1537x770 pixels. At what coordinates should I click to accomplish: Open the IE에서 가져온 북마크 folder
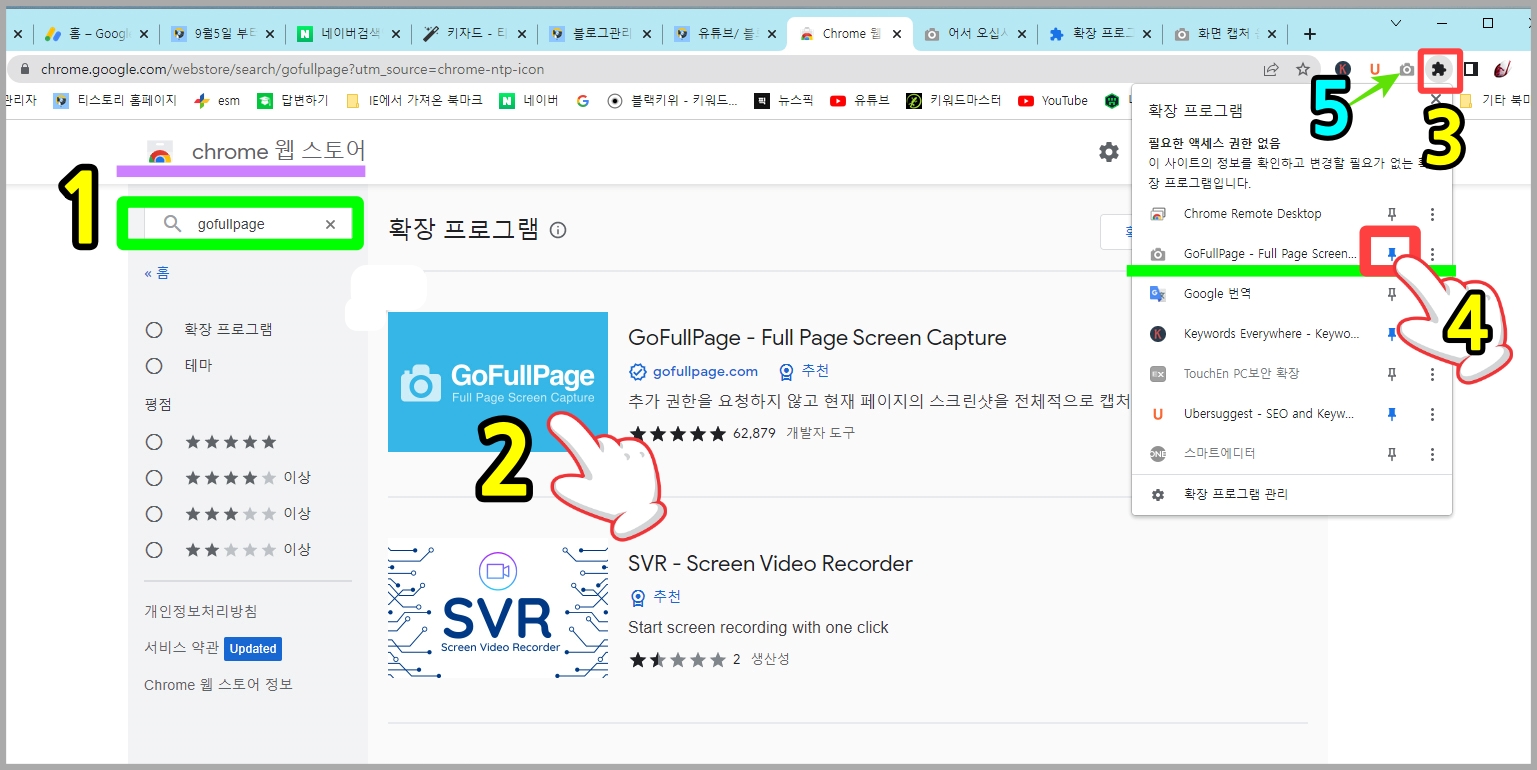[x=414, y=100]
